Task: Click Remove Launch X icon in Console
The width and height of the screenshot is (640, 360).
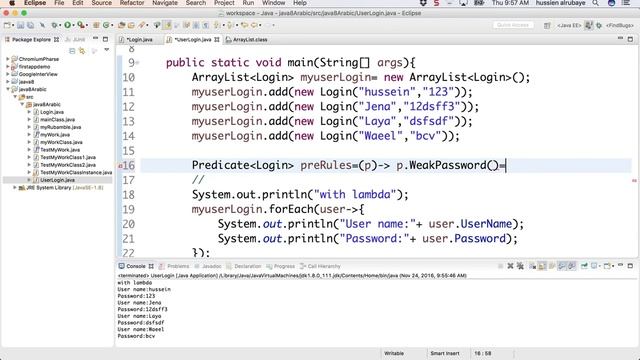Action: click(510, 266)
